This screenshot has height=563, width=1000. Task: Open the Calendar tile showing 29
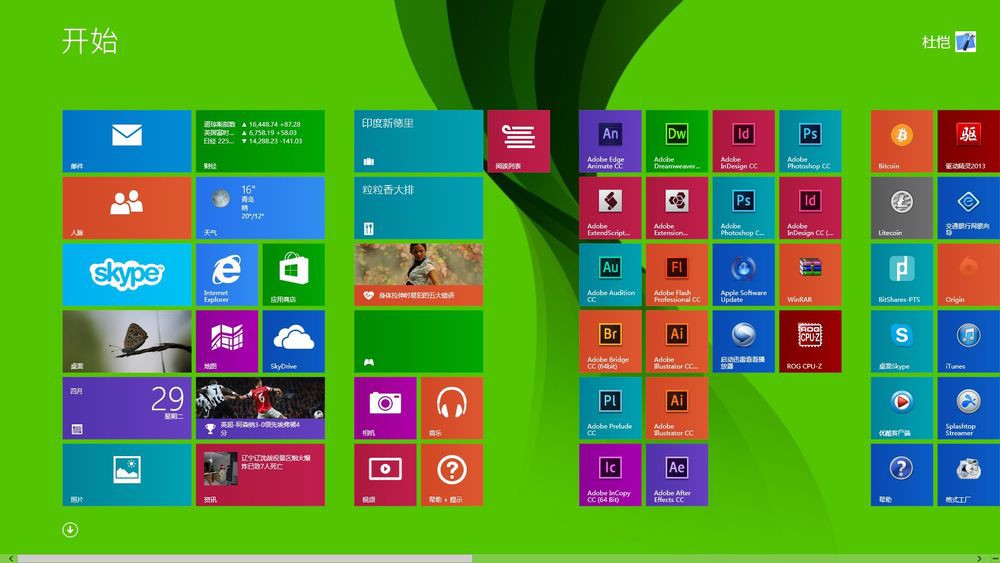click(127, 408)
